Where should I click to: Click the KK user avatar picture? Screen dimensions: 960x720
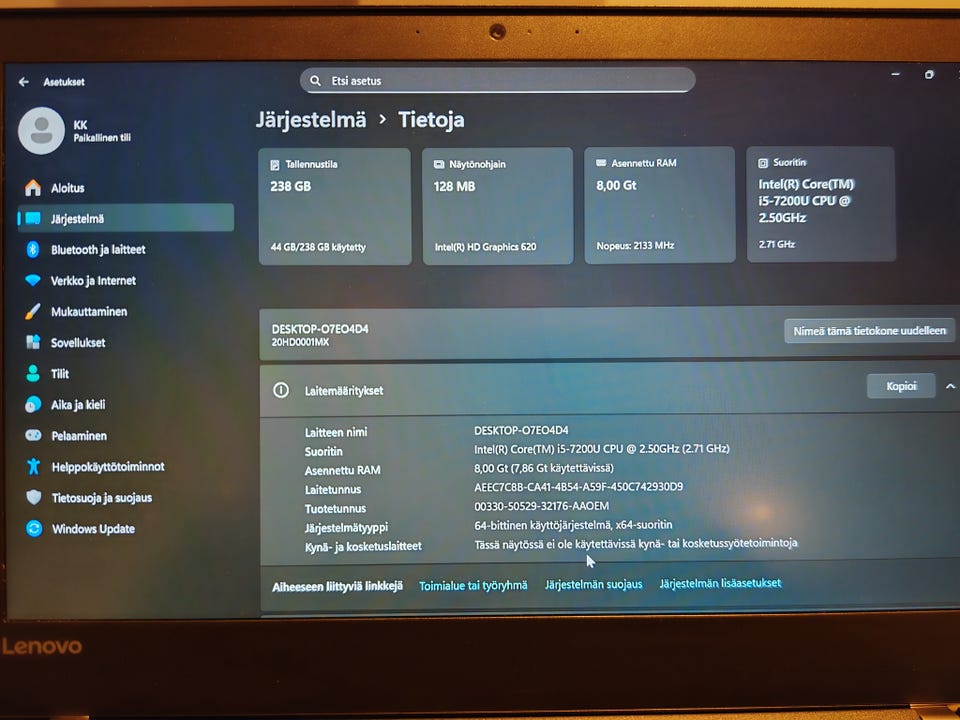41,130
